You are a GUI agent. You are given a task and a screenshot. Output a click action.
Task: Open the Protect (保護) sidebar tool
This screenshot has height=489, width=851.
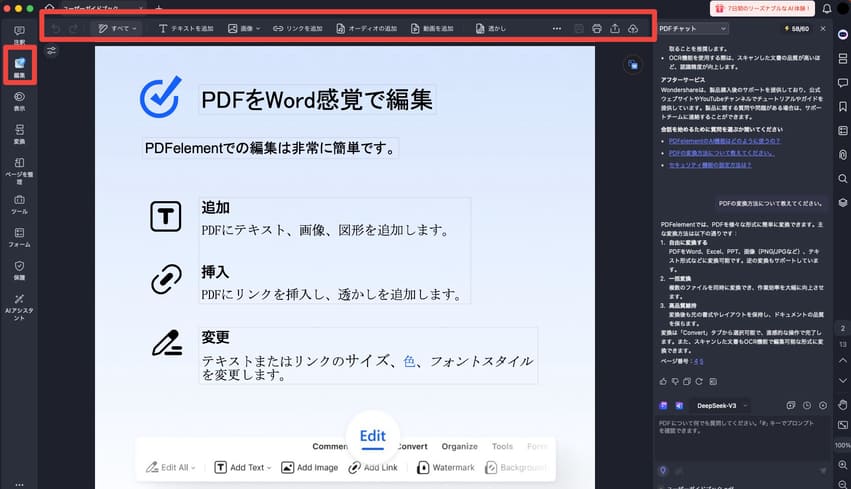(x=19, y=270)
